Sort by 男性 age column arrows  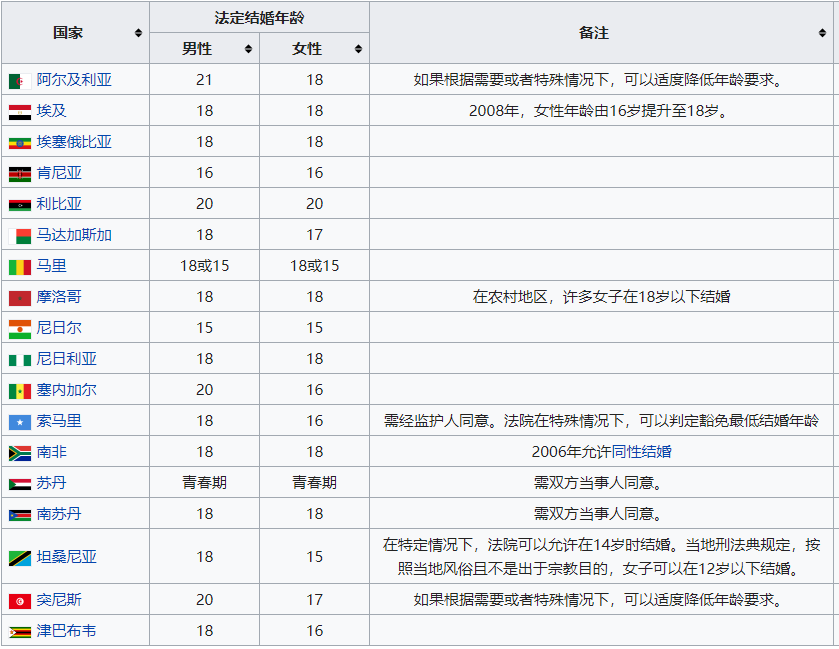[x=248, y=49]
